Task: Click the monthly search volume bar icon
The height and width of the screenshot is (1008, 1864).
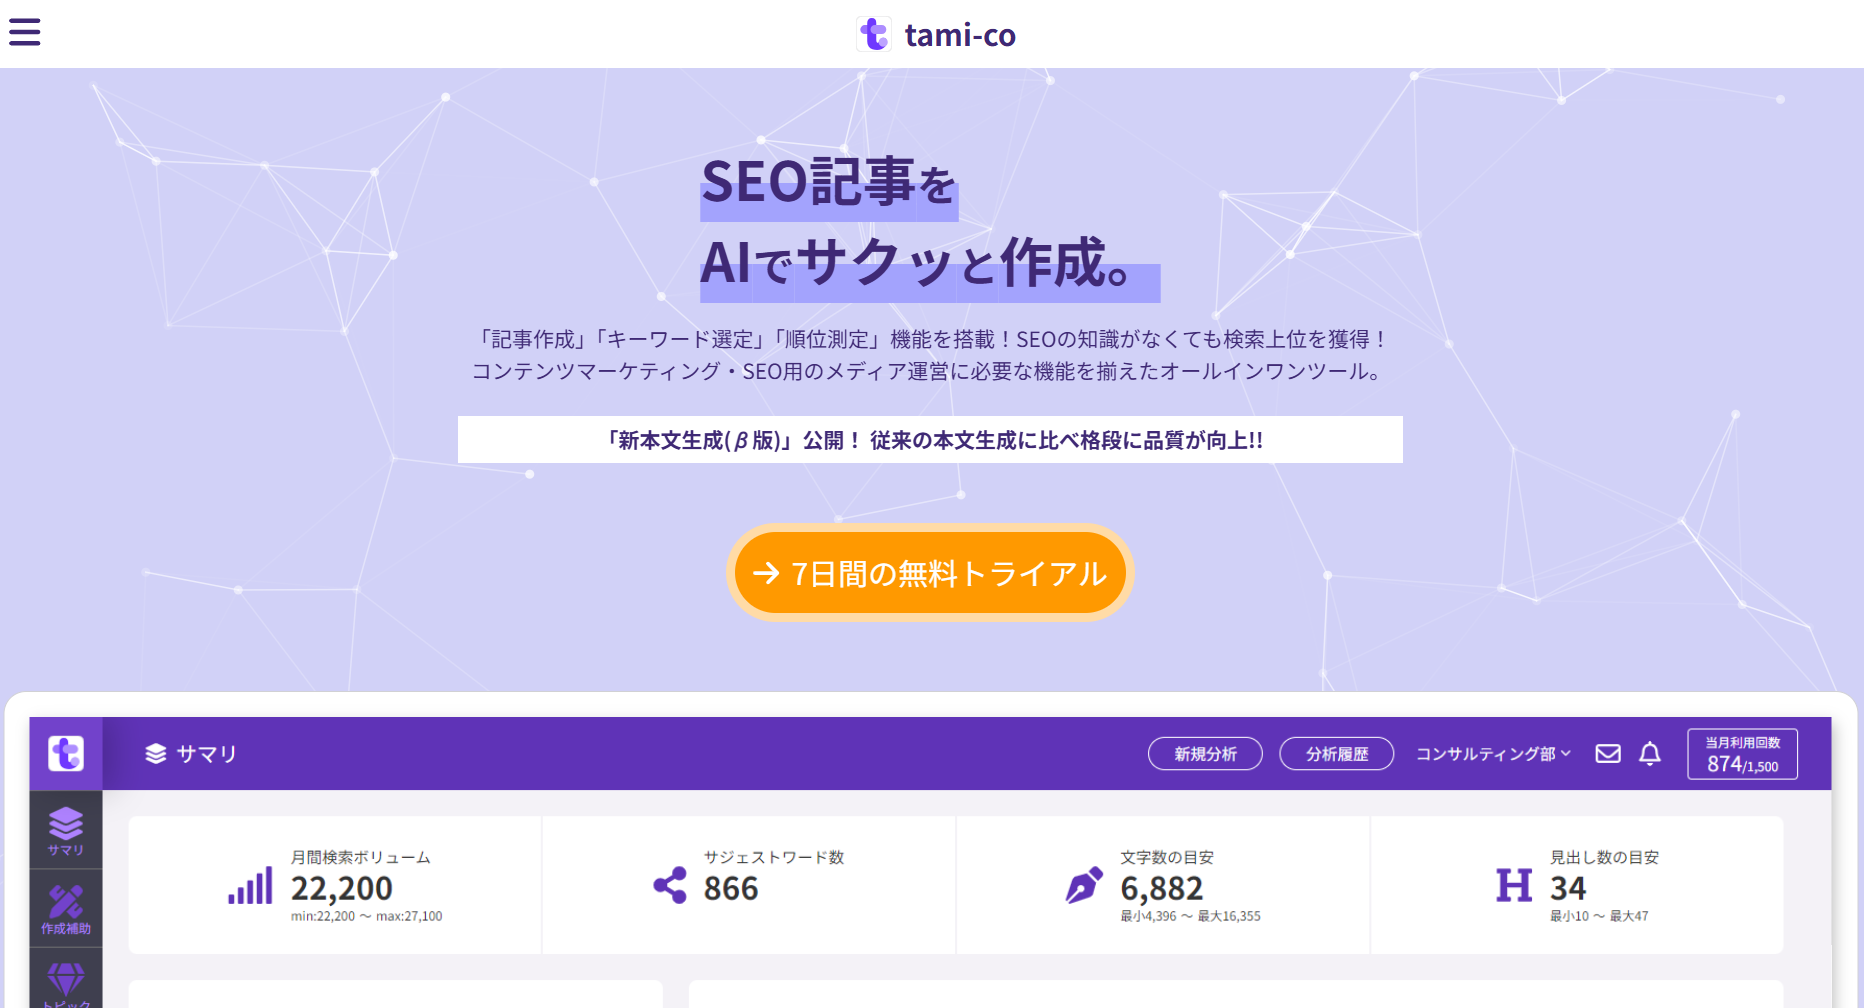Action: point(250,886)
